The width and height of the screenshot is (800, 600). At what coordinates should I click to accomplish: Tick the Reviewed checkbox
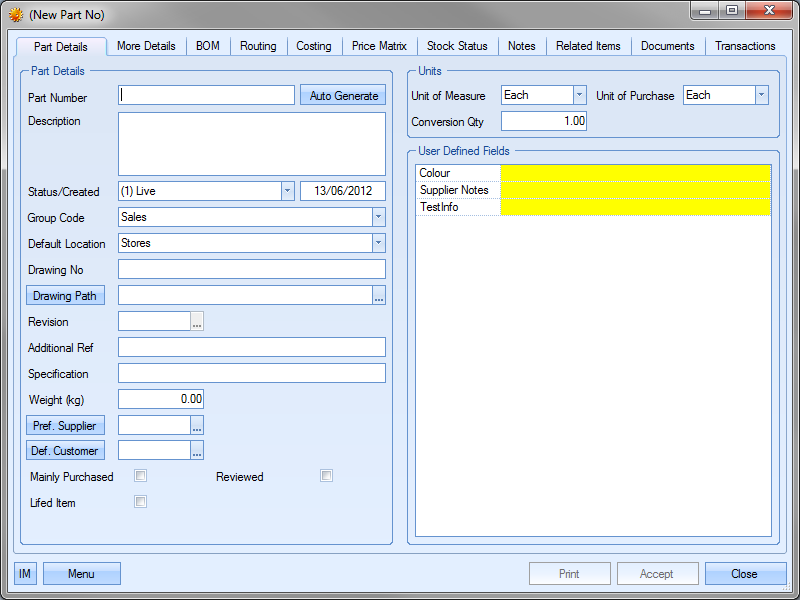[326, 476]
